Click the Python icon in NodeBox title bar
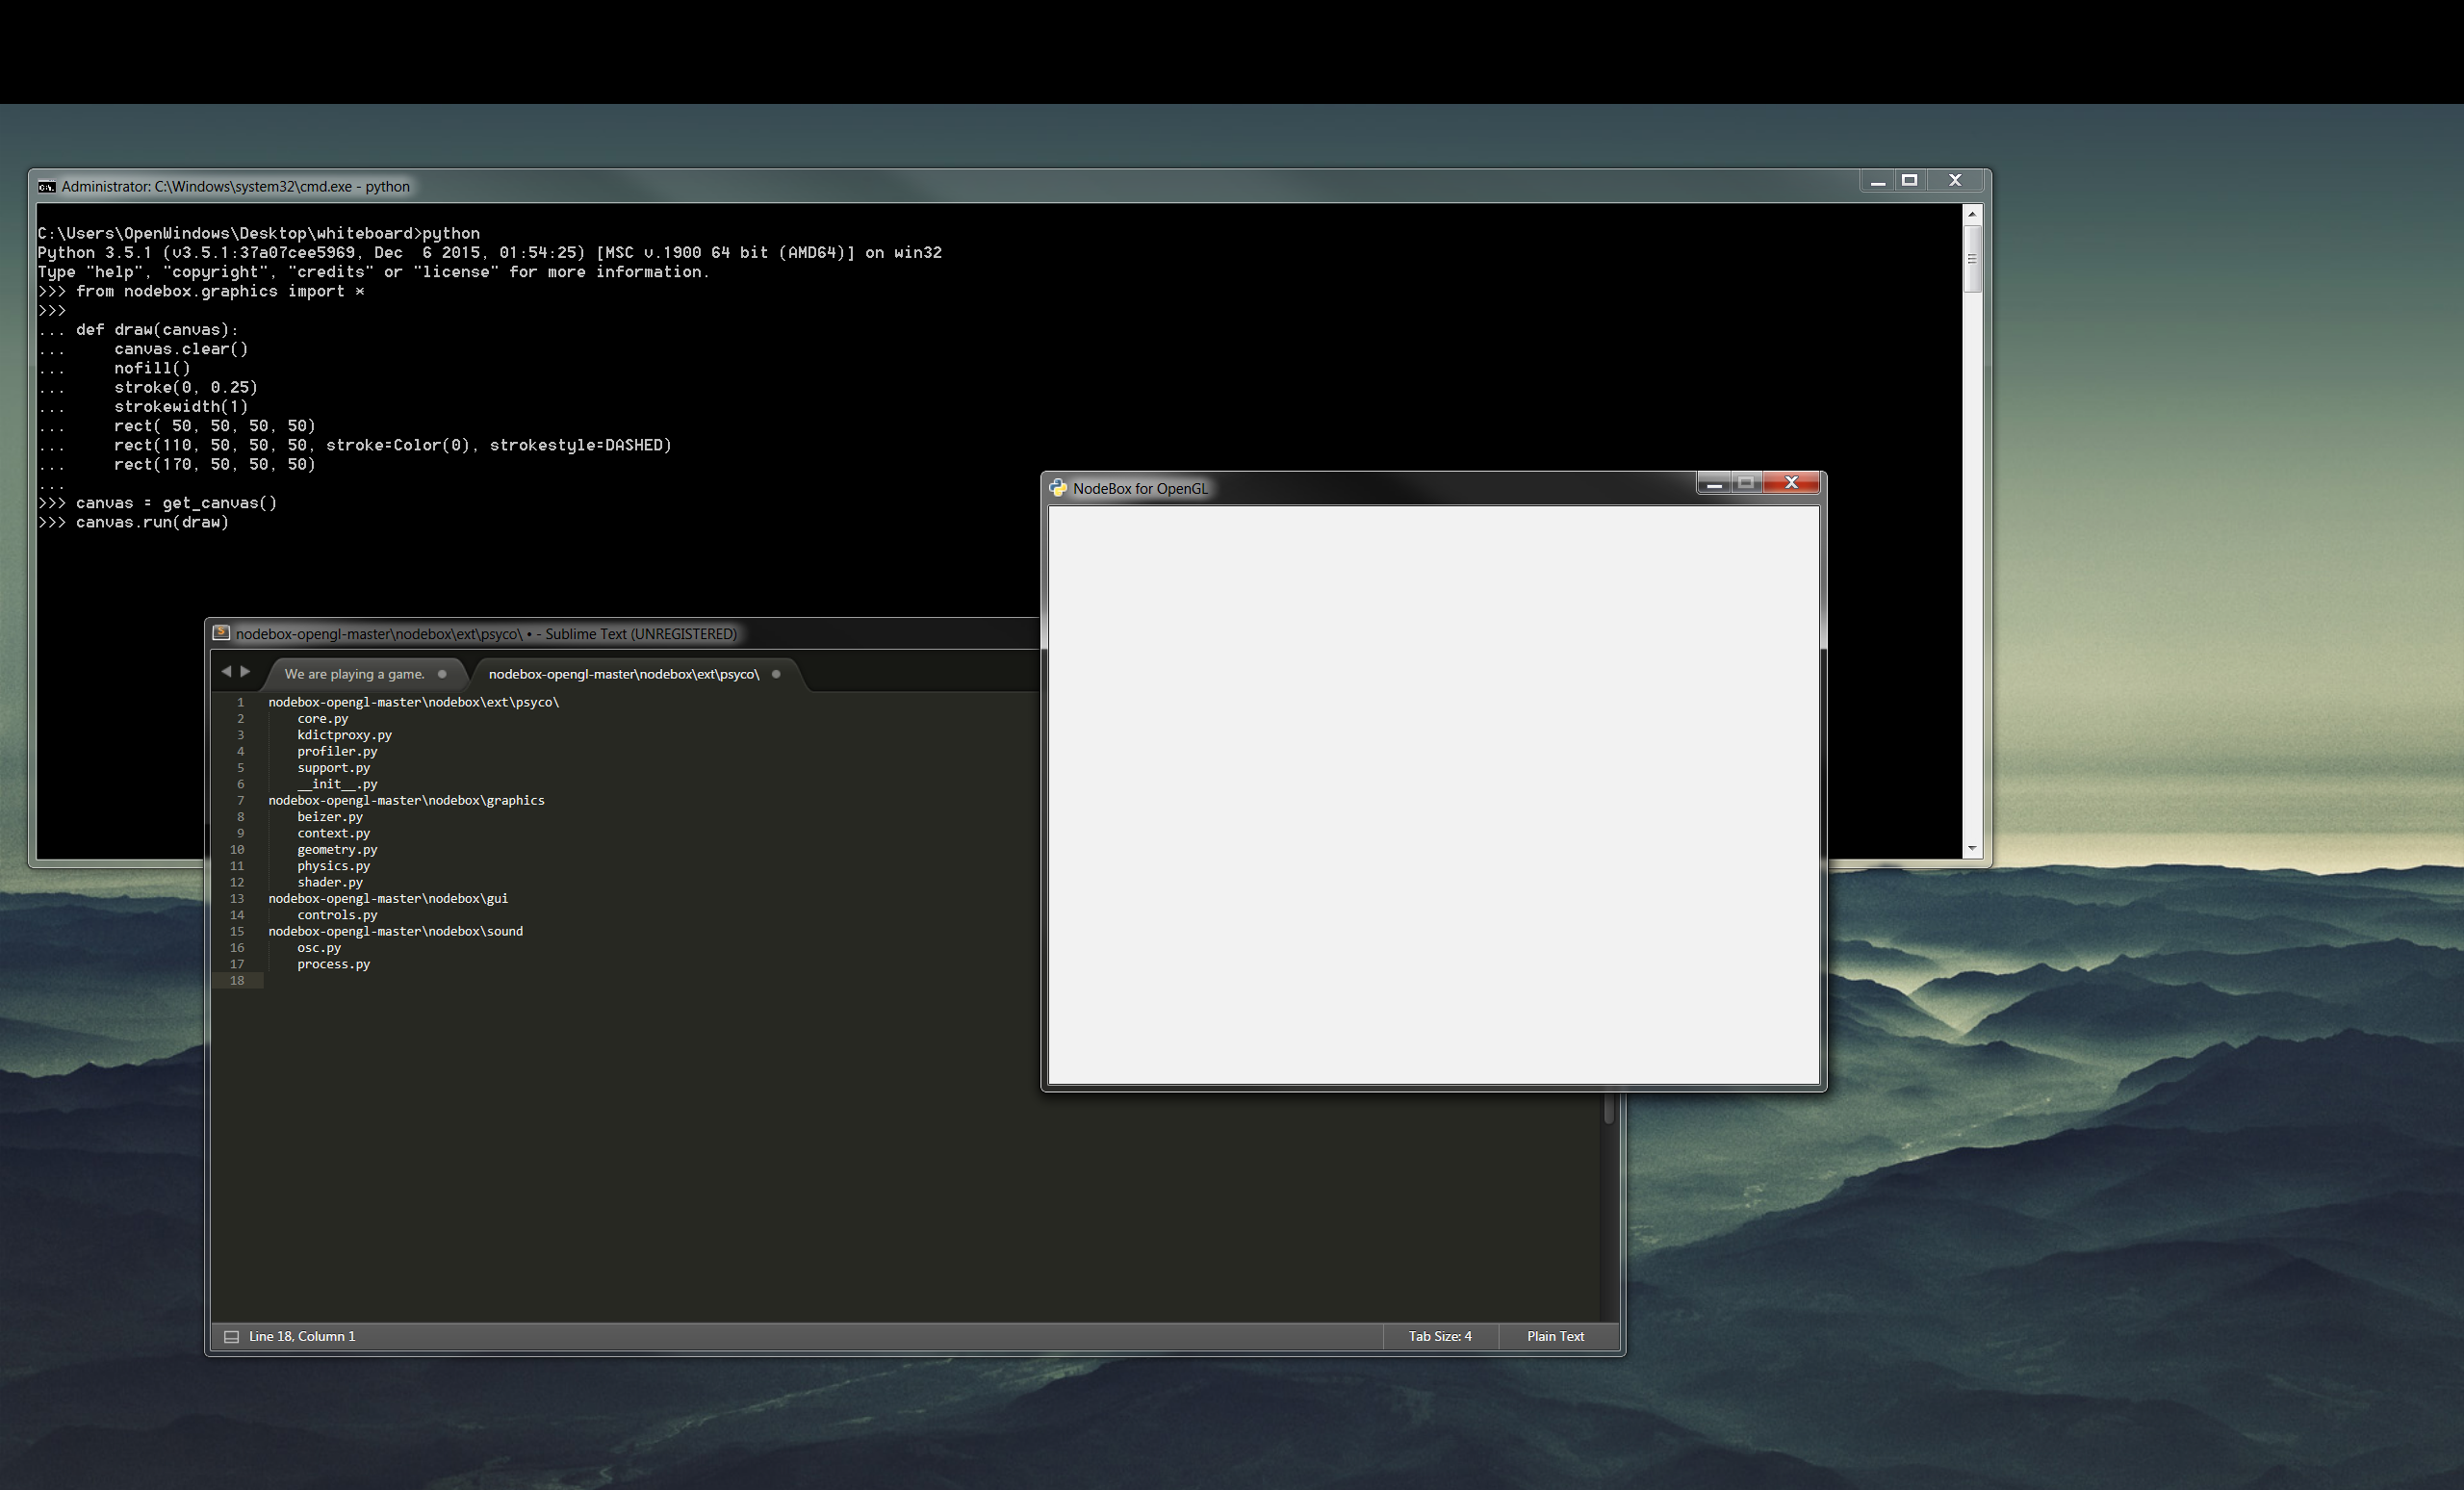 (1058, 488)
